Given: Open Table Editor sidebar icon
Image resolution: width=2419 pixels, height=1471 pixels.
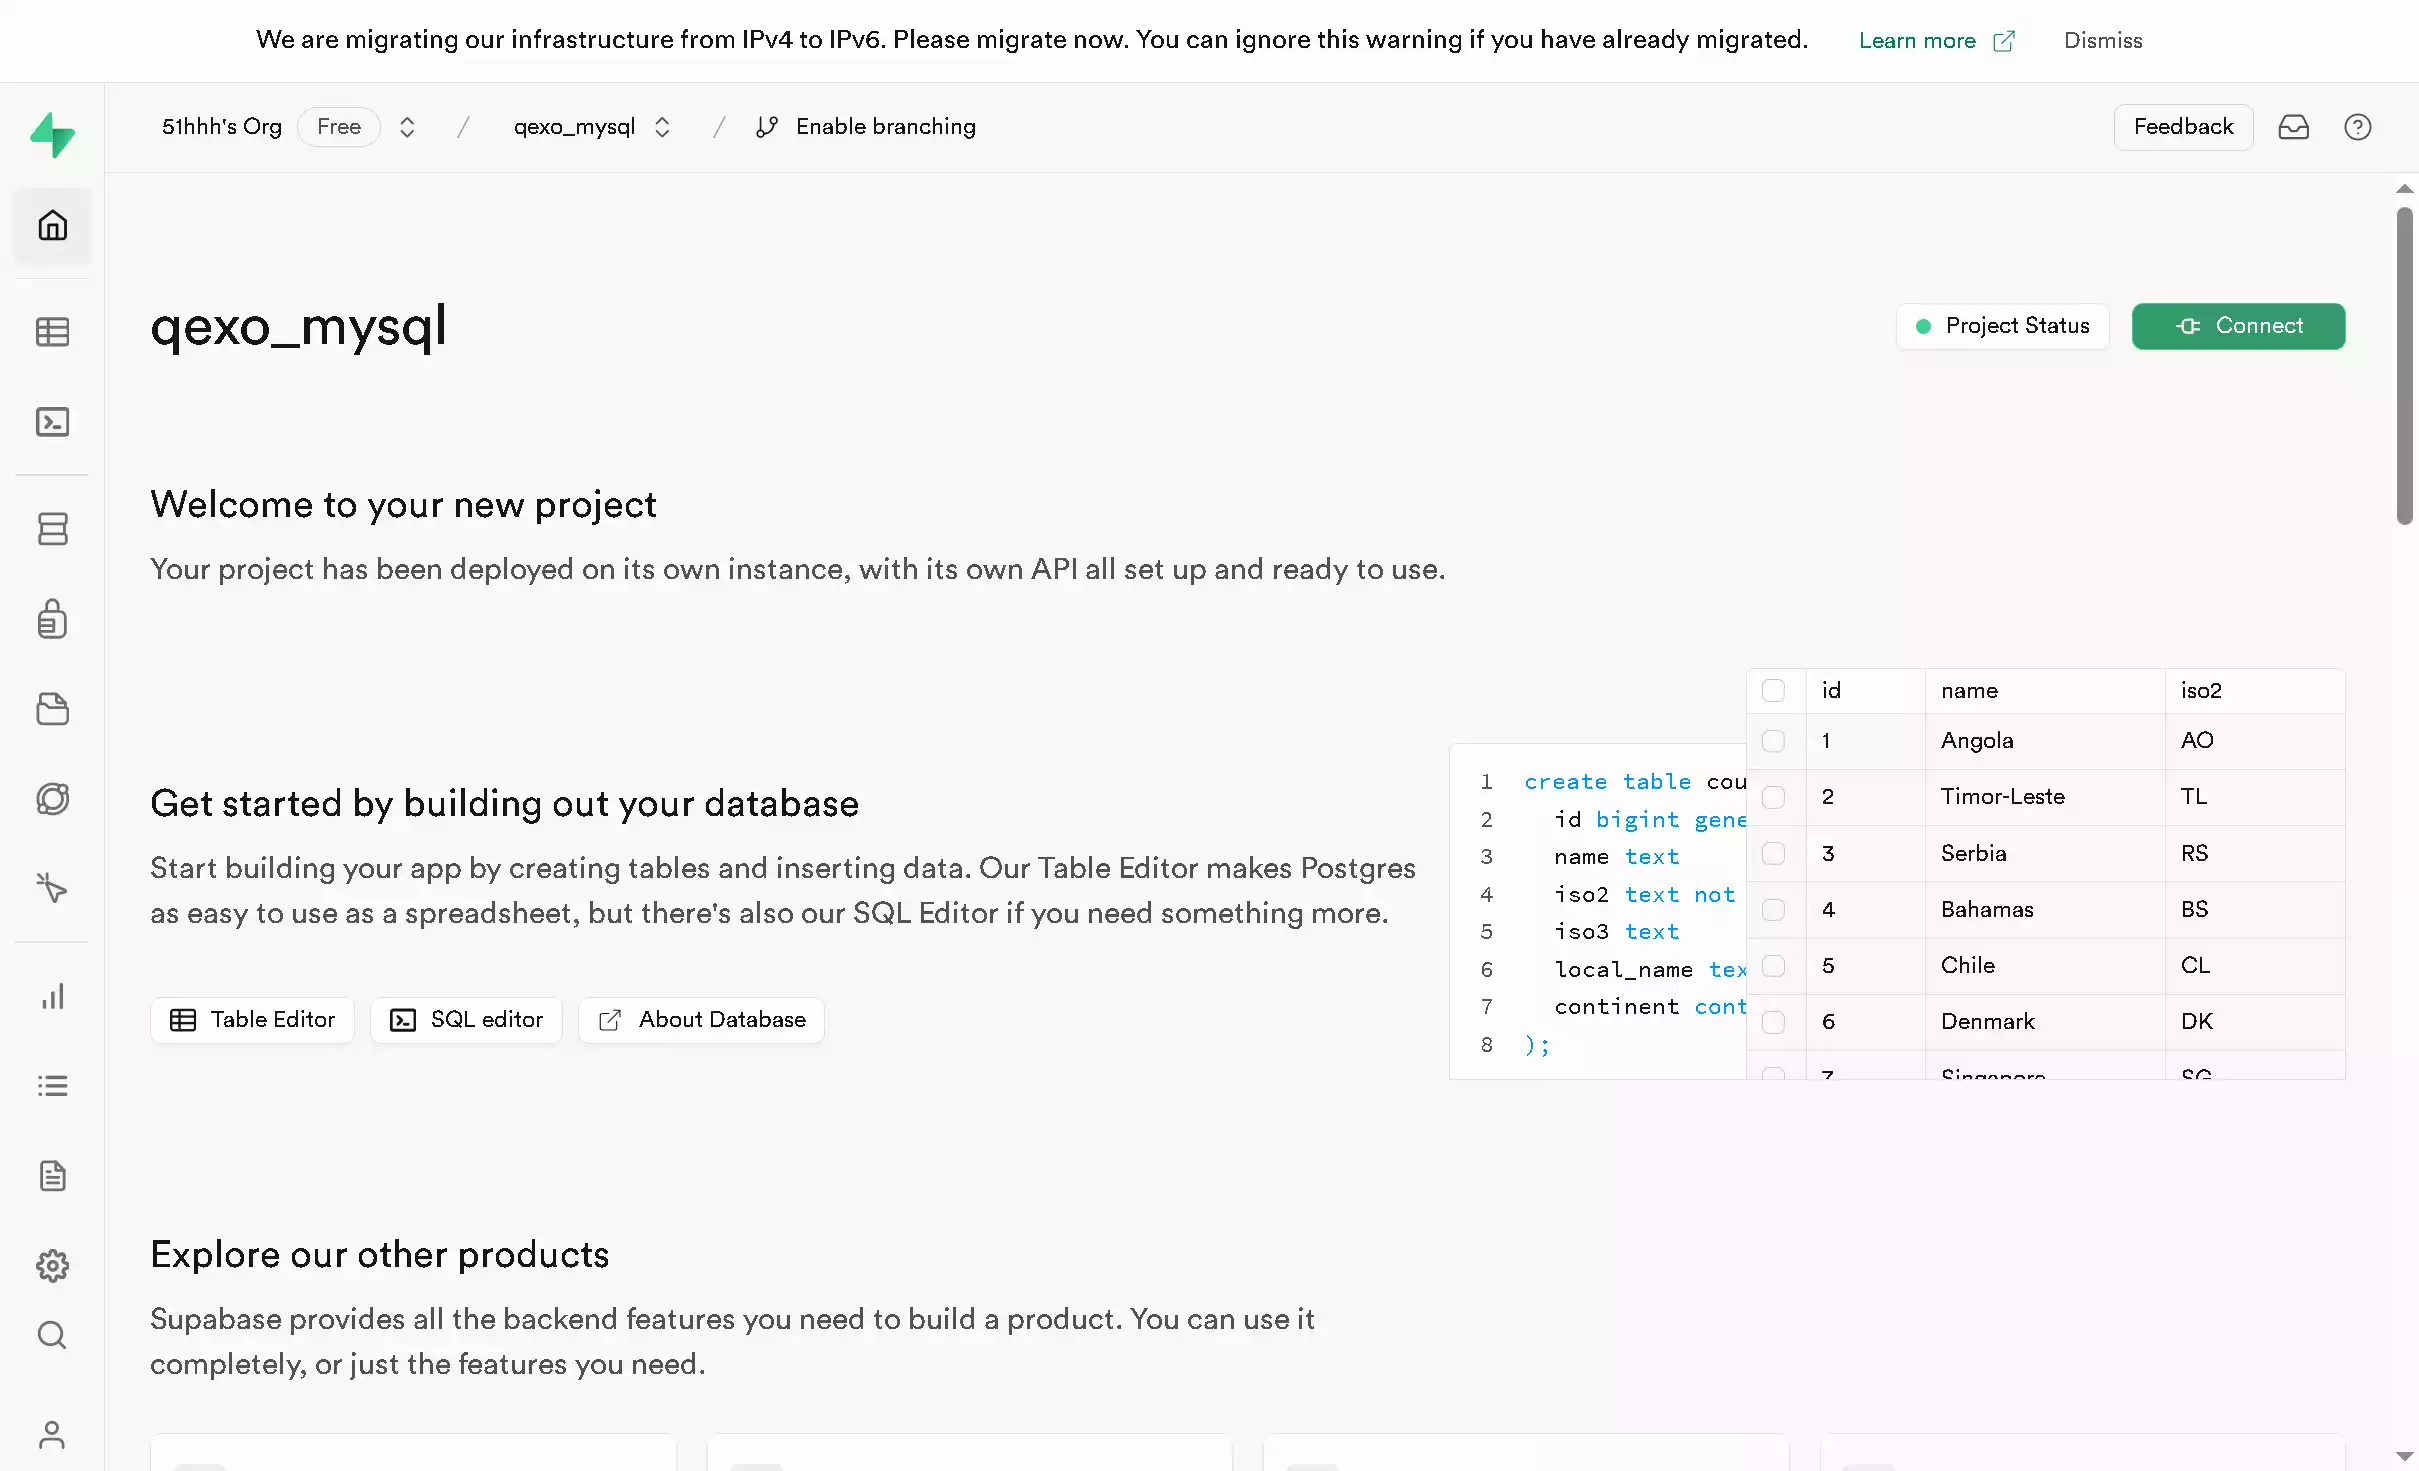Looking at the screenshot, I should (x=52, y=332).
